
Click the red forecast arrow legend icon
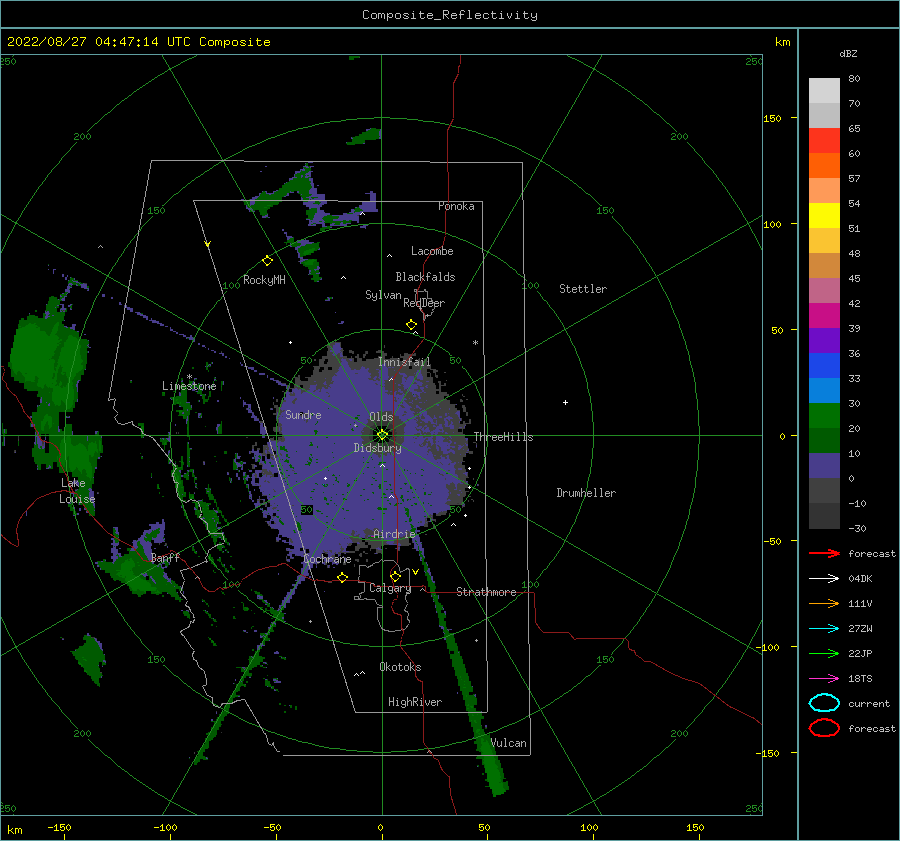click(x=824, y=553)
